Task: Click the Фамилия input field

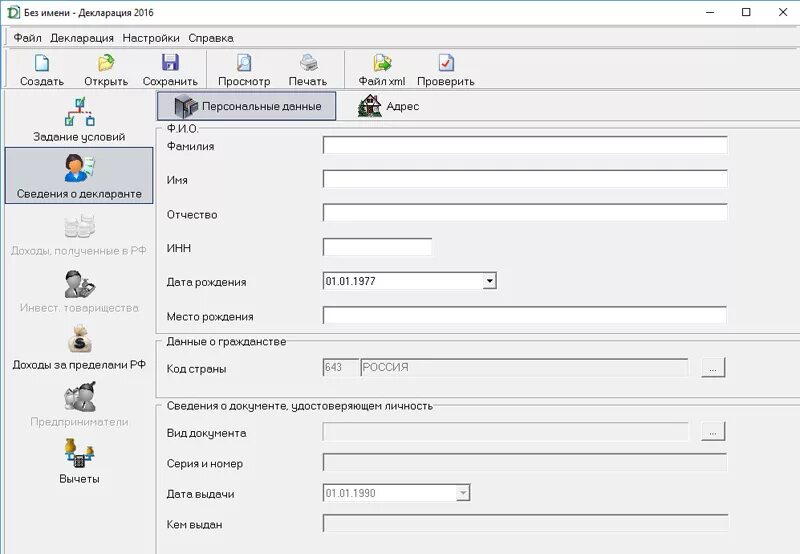Action: click(x=525, y=145)
